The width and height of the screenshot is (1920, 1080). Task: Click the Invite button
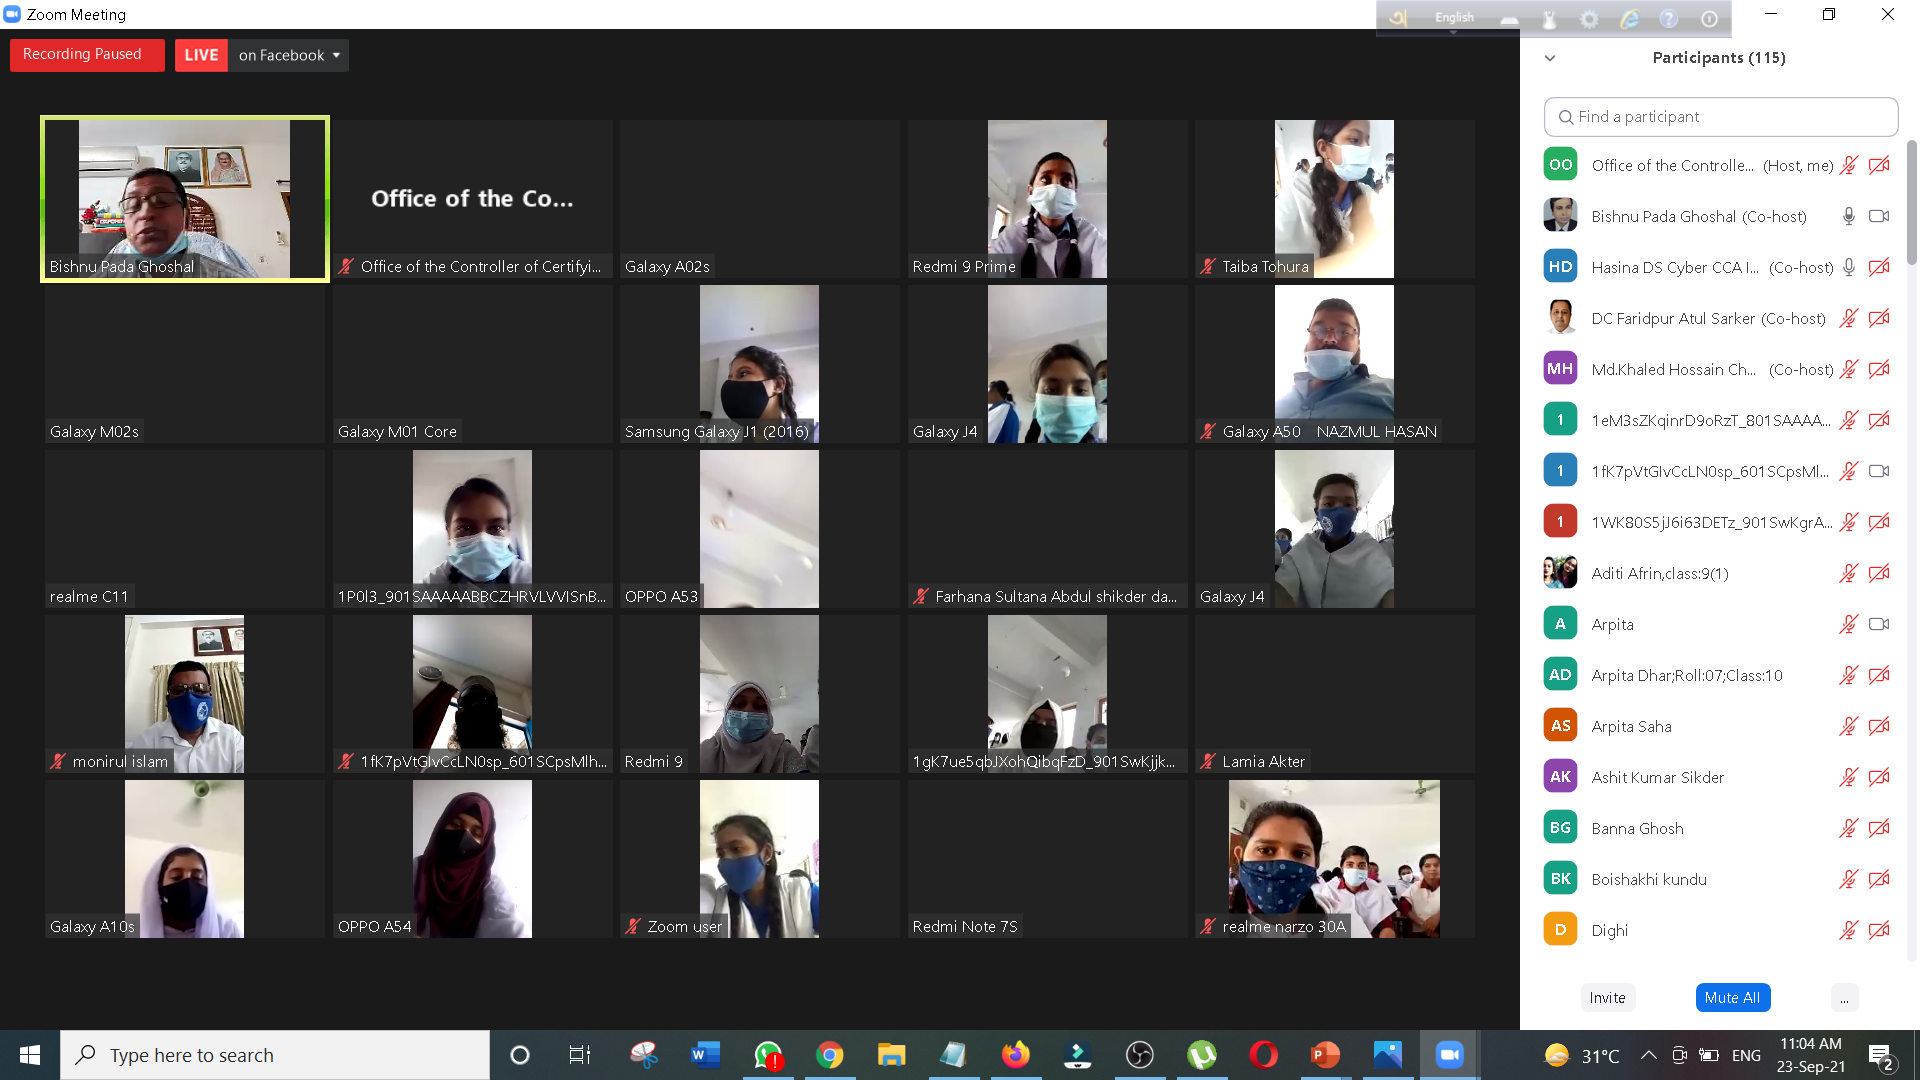(x=1607, y=998)
